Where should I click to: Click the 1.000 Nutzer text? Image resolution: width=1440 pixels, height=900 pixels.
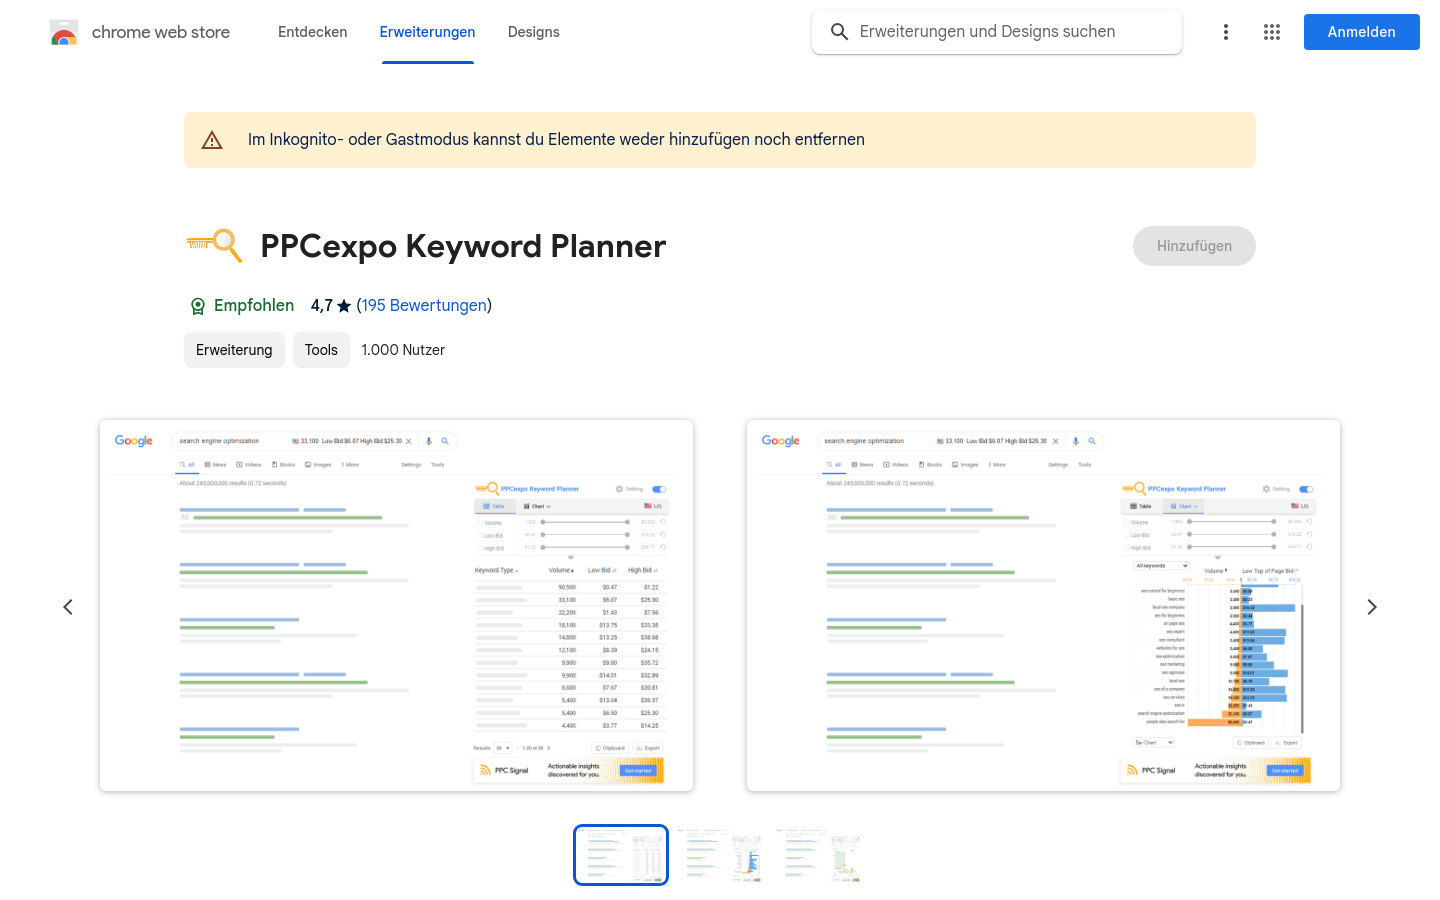tap(403, 350)
